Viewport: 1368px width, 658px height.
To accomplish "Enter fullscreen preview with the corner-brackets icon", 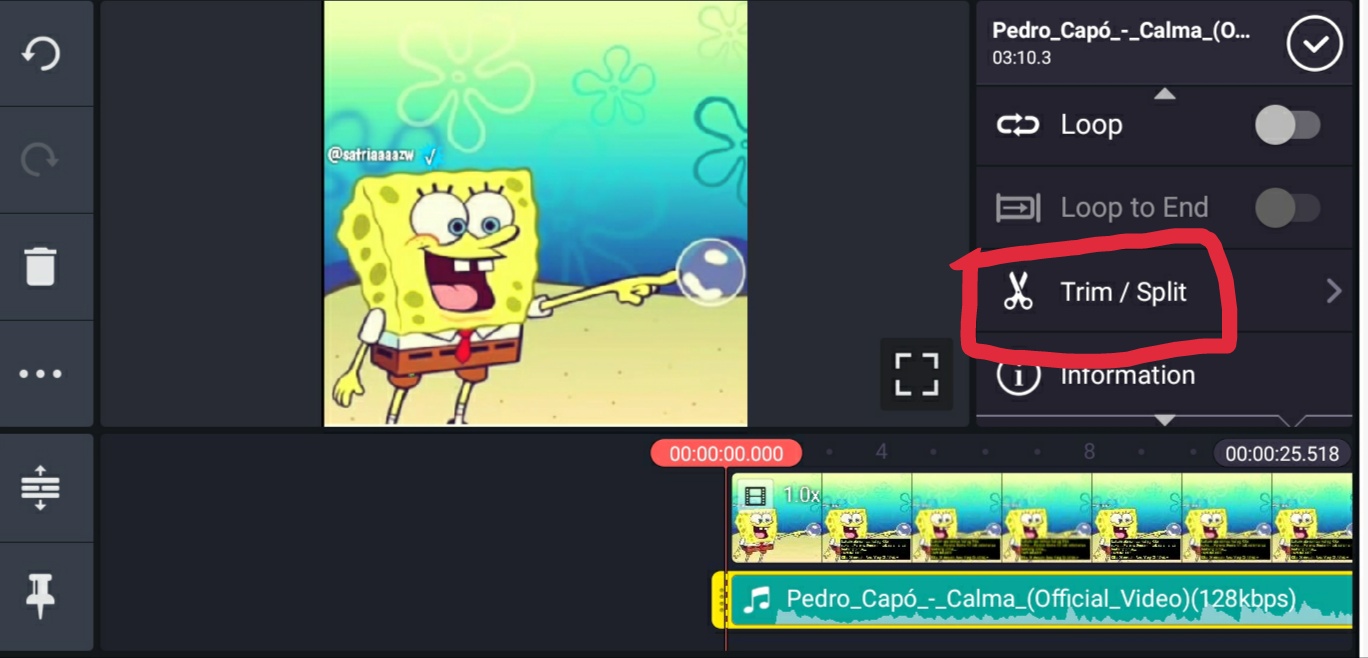I will [916, 374].
